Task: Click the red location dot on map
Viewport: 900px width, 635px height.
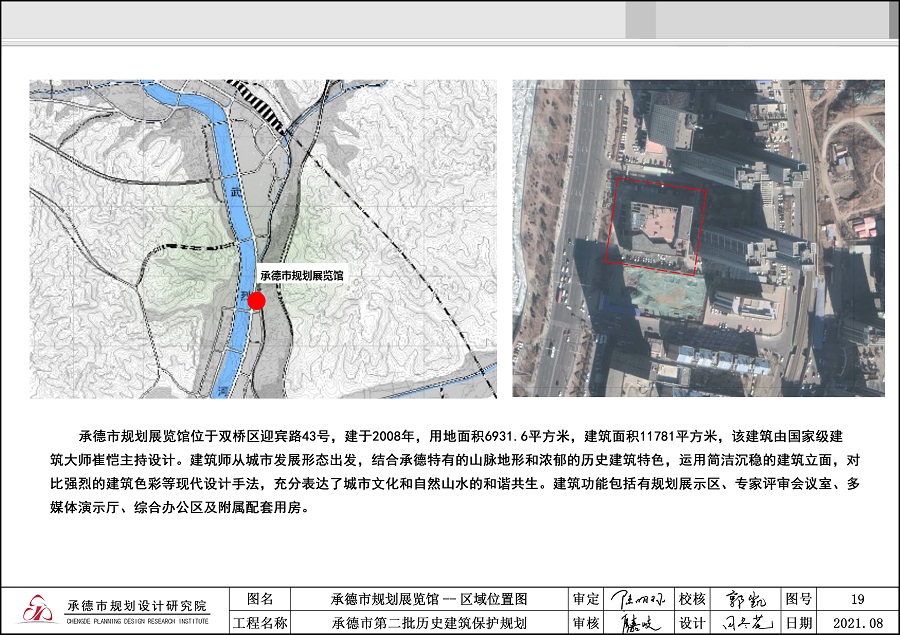Action: 256,301
